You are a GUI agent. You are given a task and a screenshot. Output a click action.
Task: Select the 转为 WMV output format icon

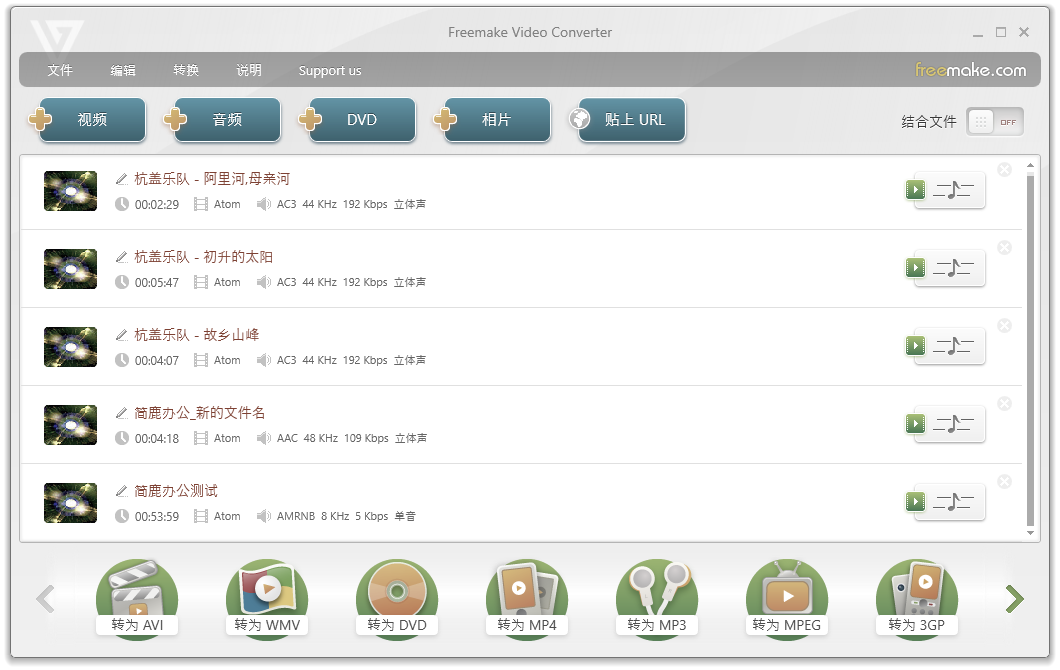click(x=267, y=594)
